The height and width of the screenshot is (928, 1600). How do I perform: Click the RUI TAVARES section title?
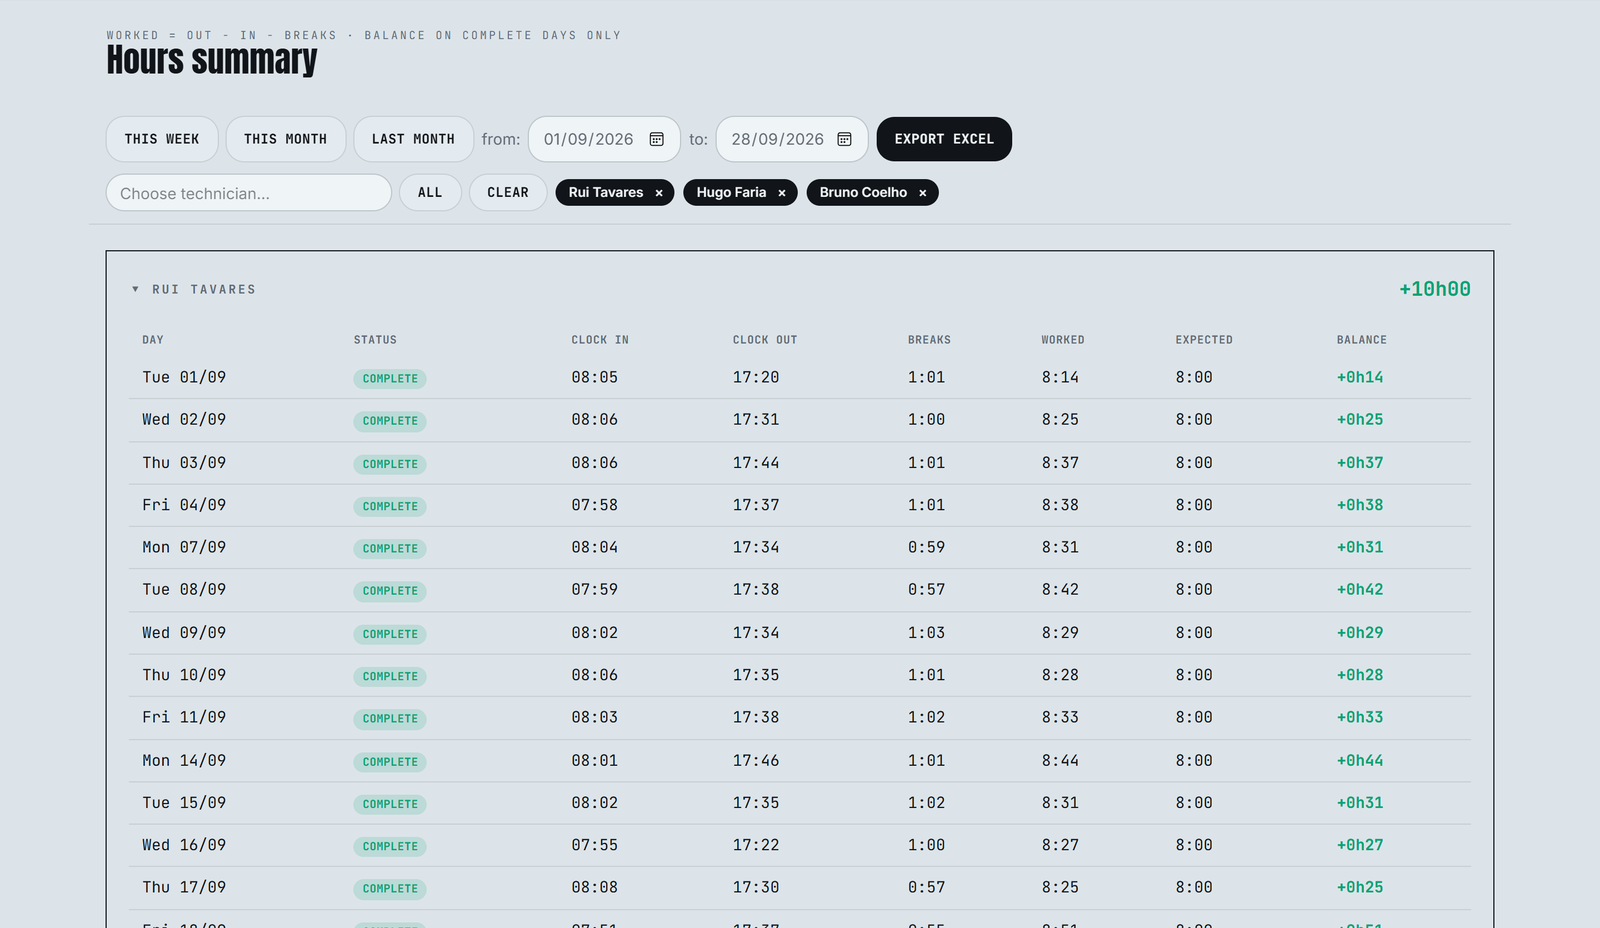pyautogui.click(x=204, y=289)
